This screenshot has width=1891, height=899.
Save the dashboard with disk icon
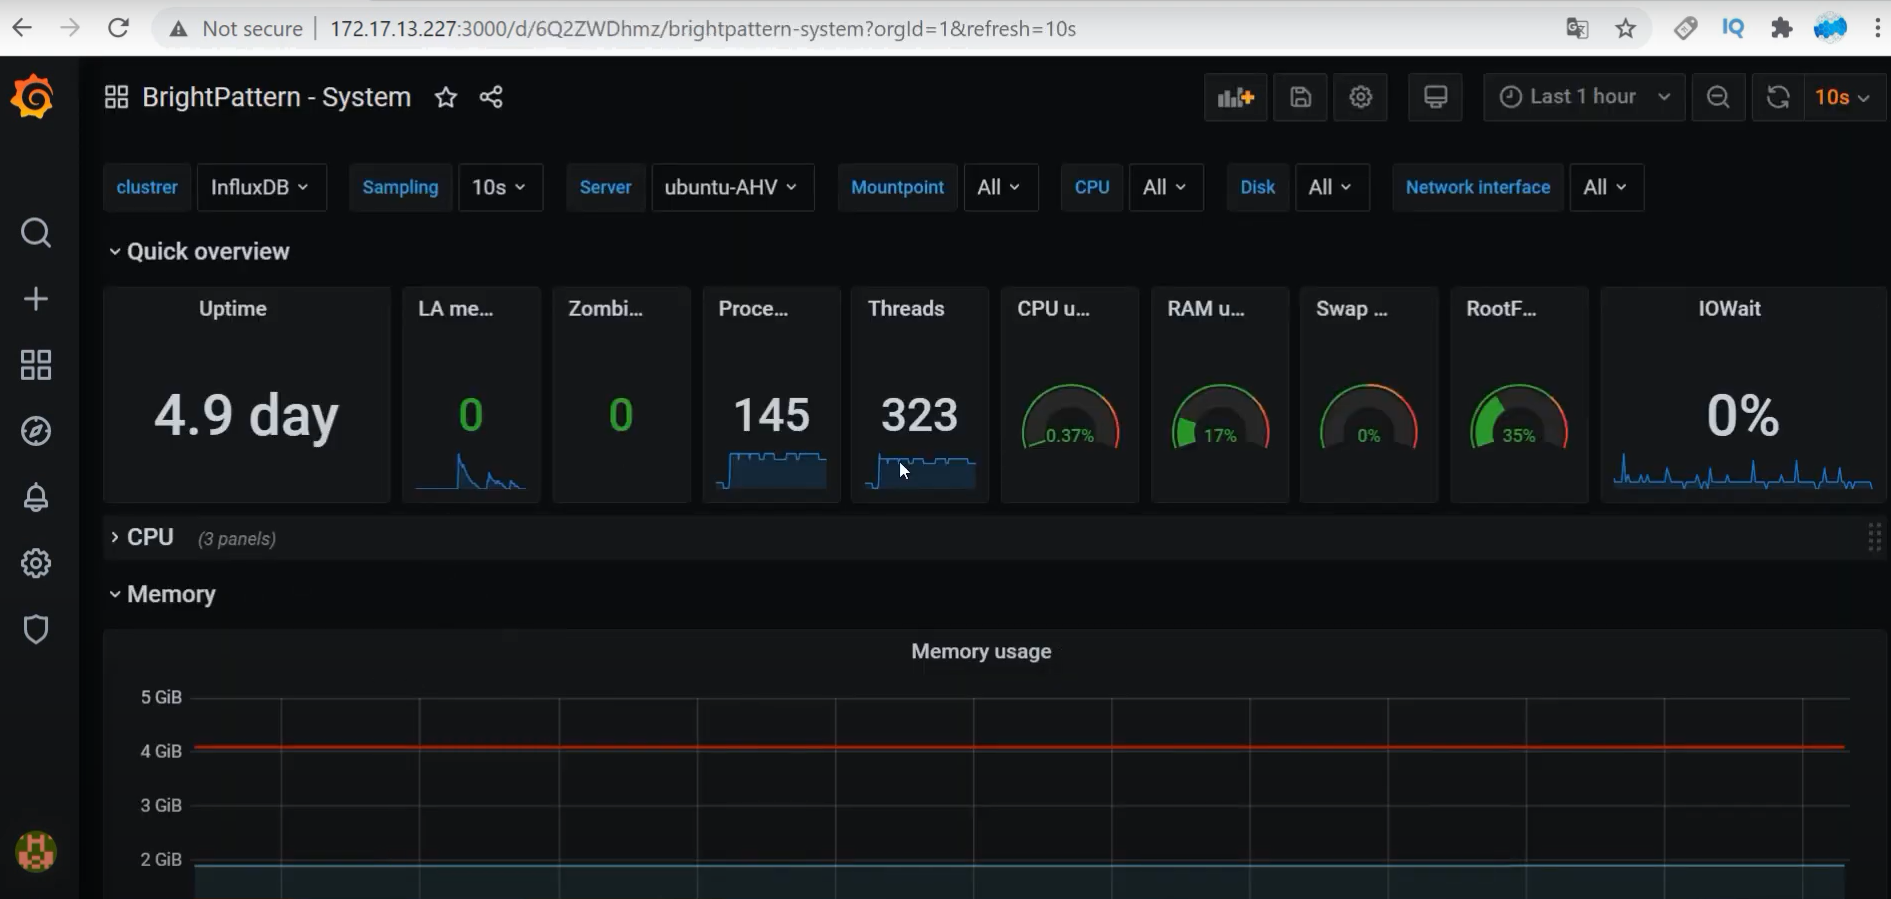pyautogui.click(x=1301, y=97)
